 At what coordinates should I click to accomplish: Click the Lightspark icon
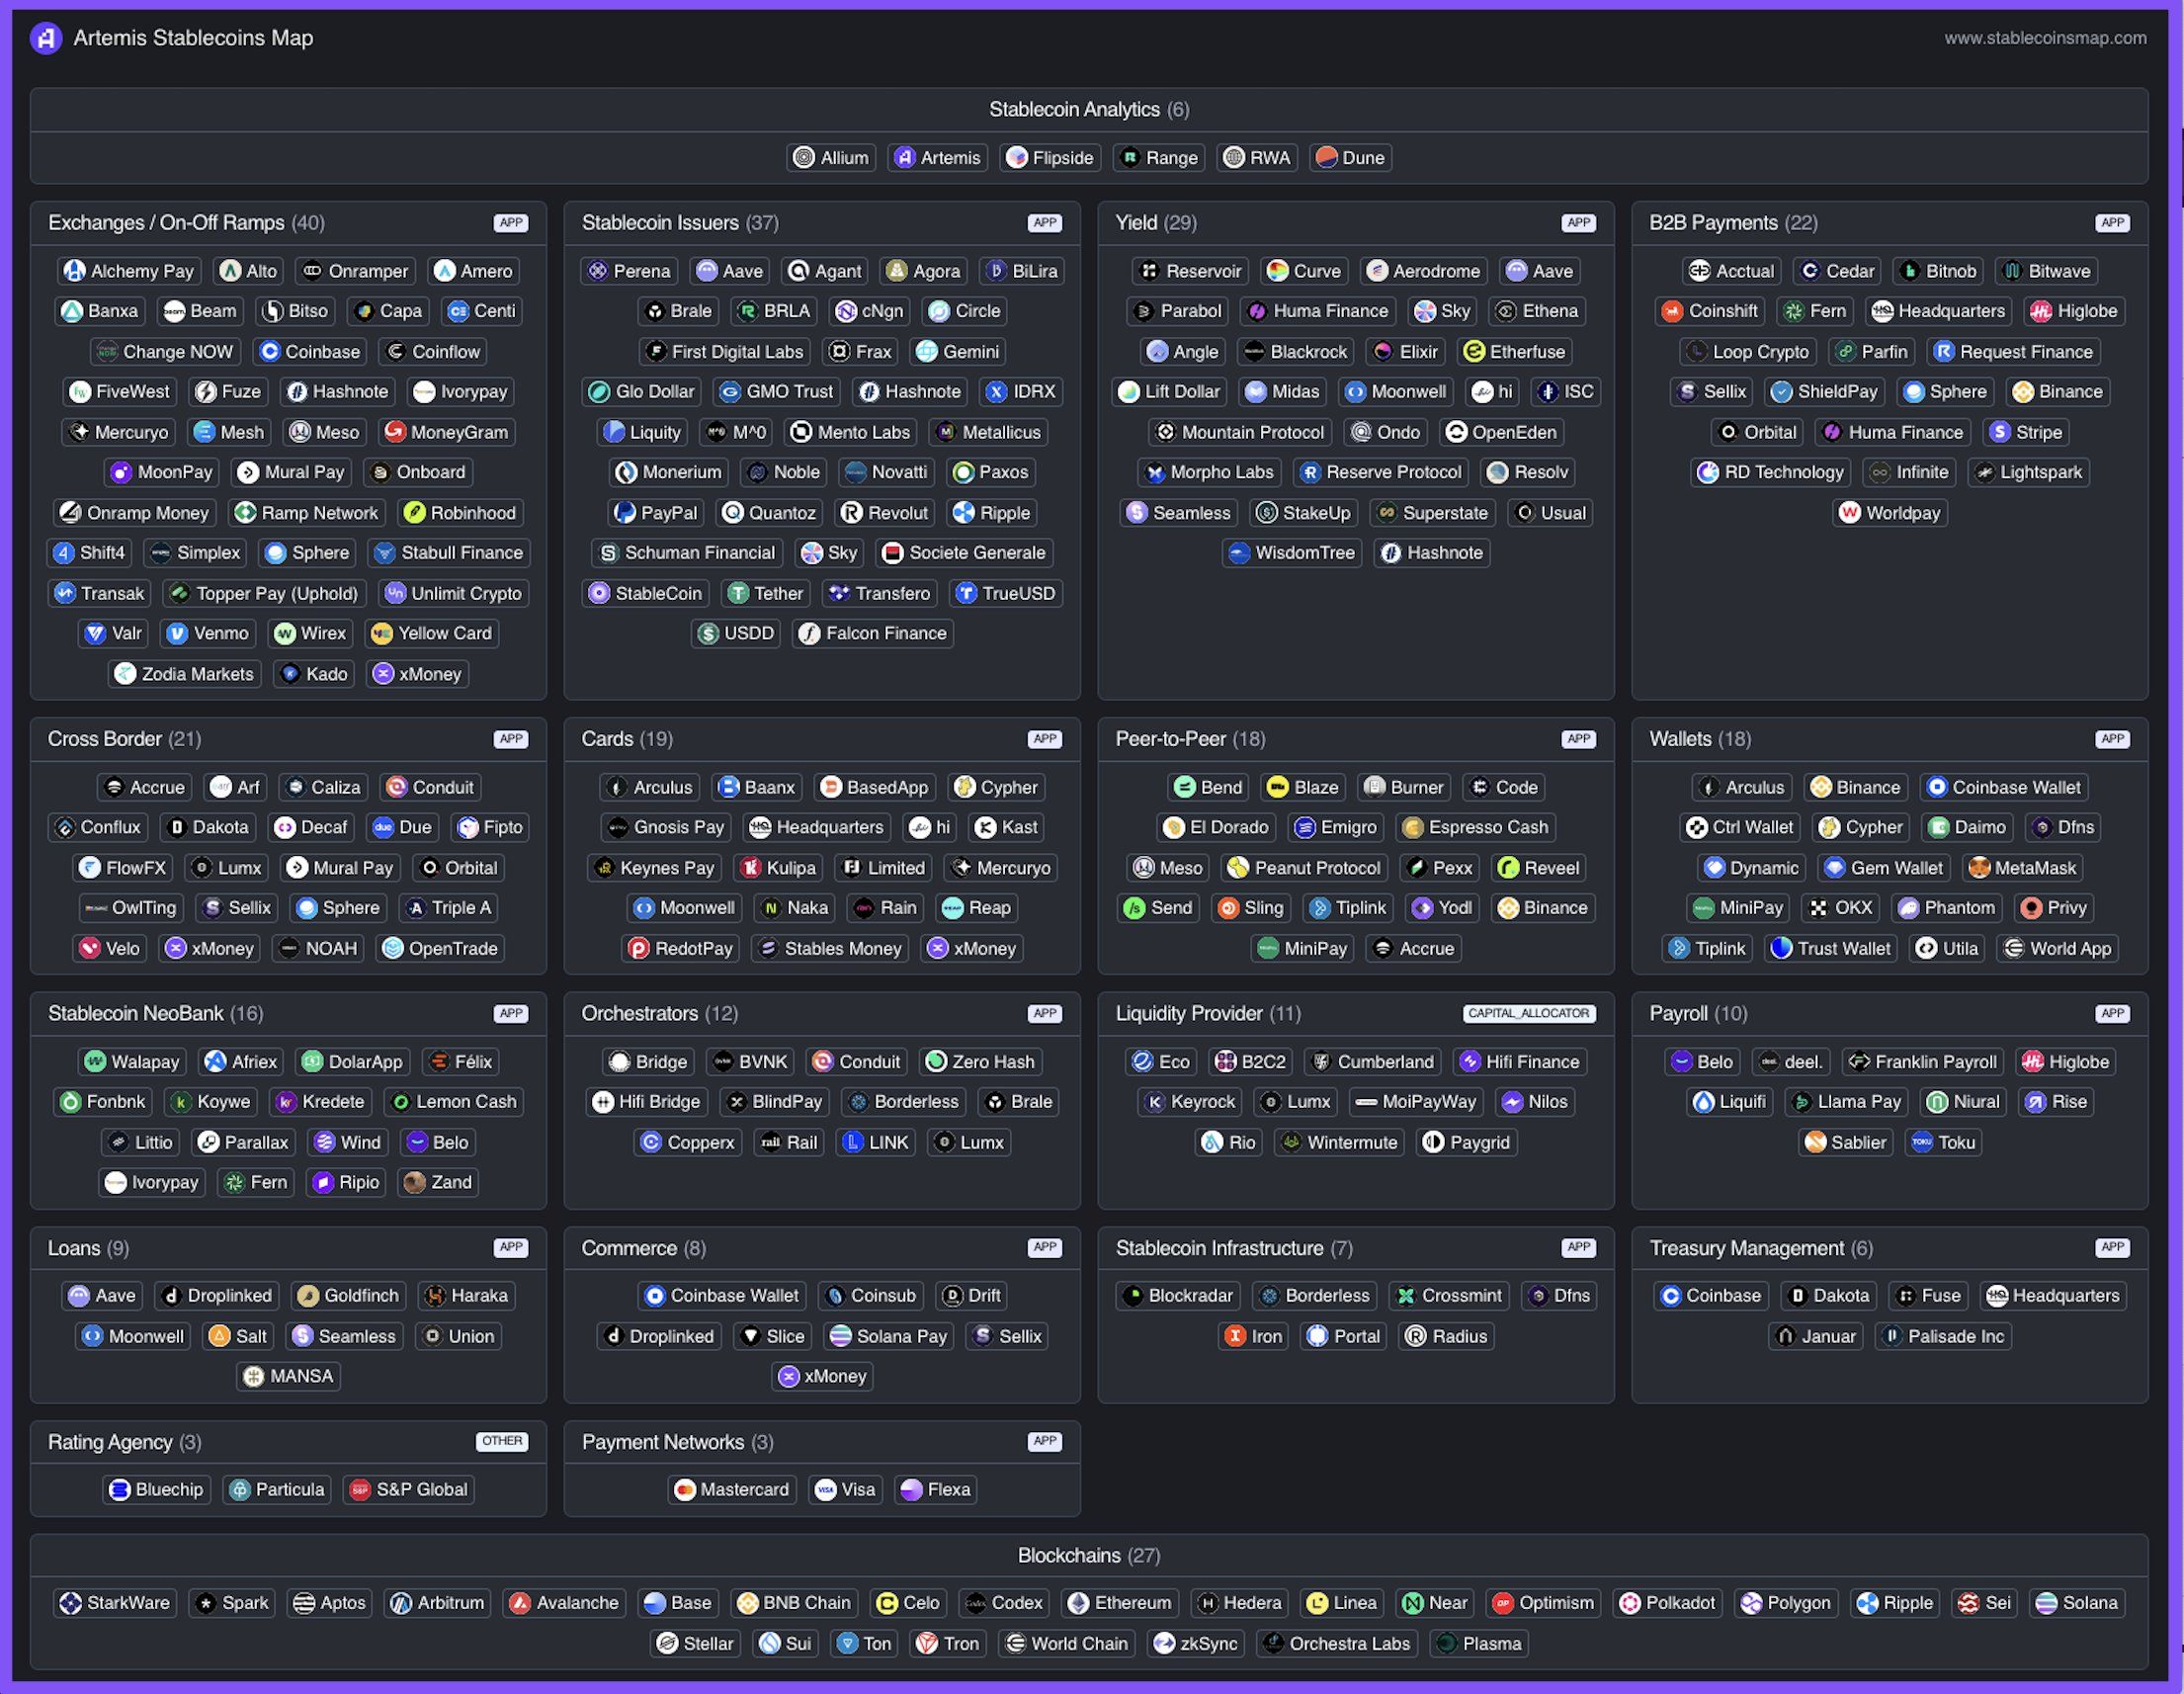1984,472
